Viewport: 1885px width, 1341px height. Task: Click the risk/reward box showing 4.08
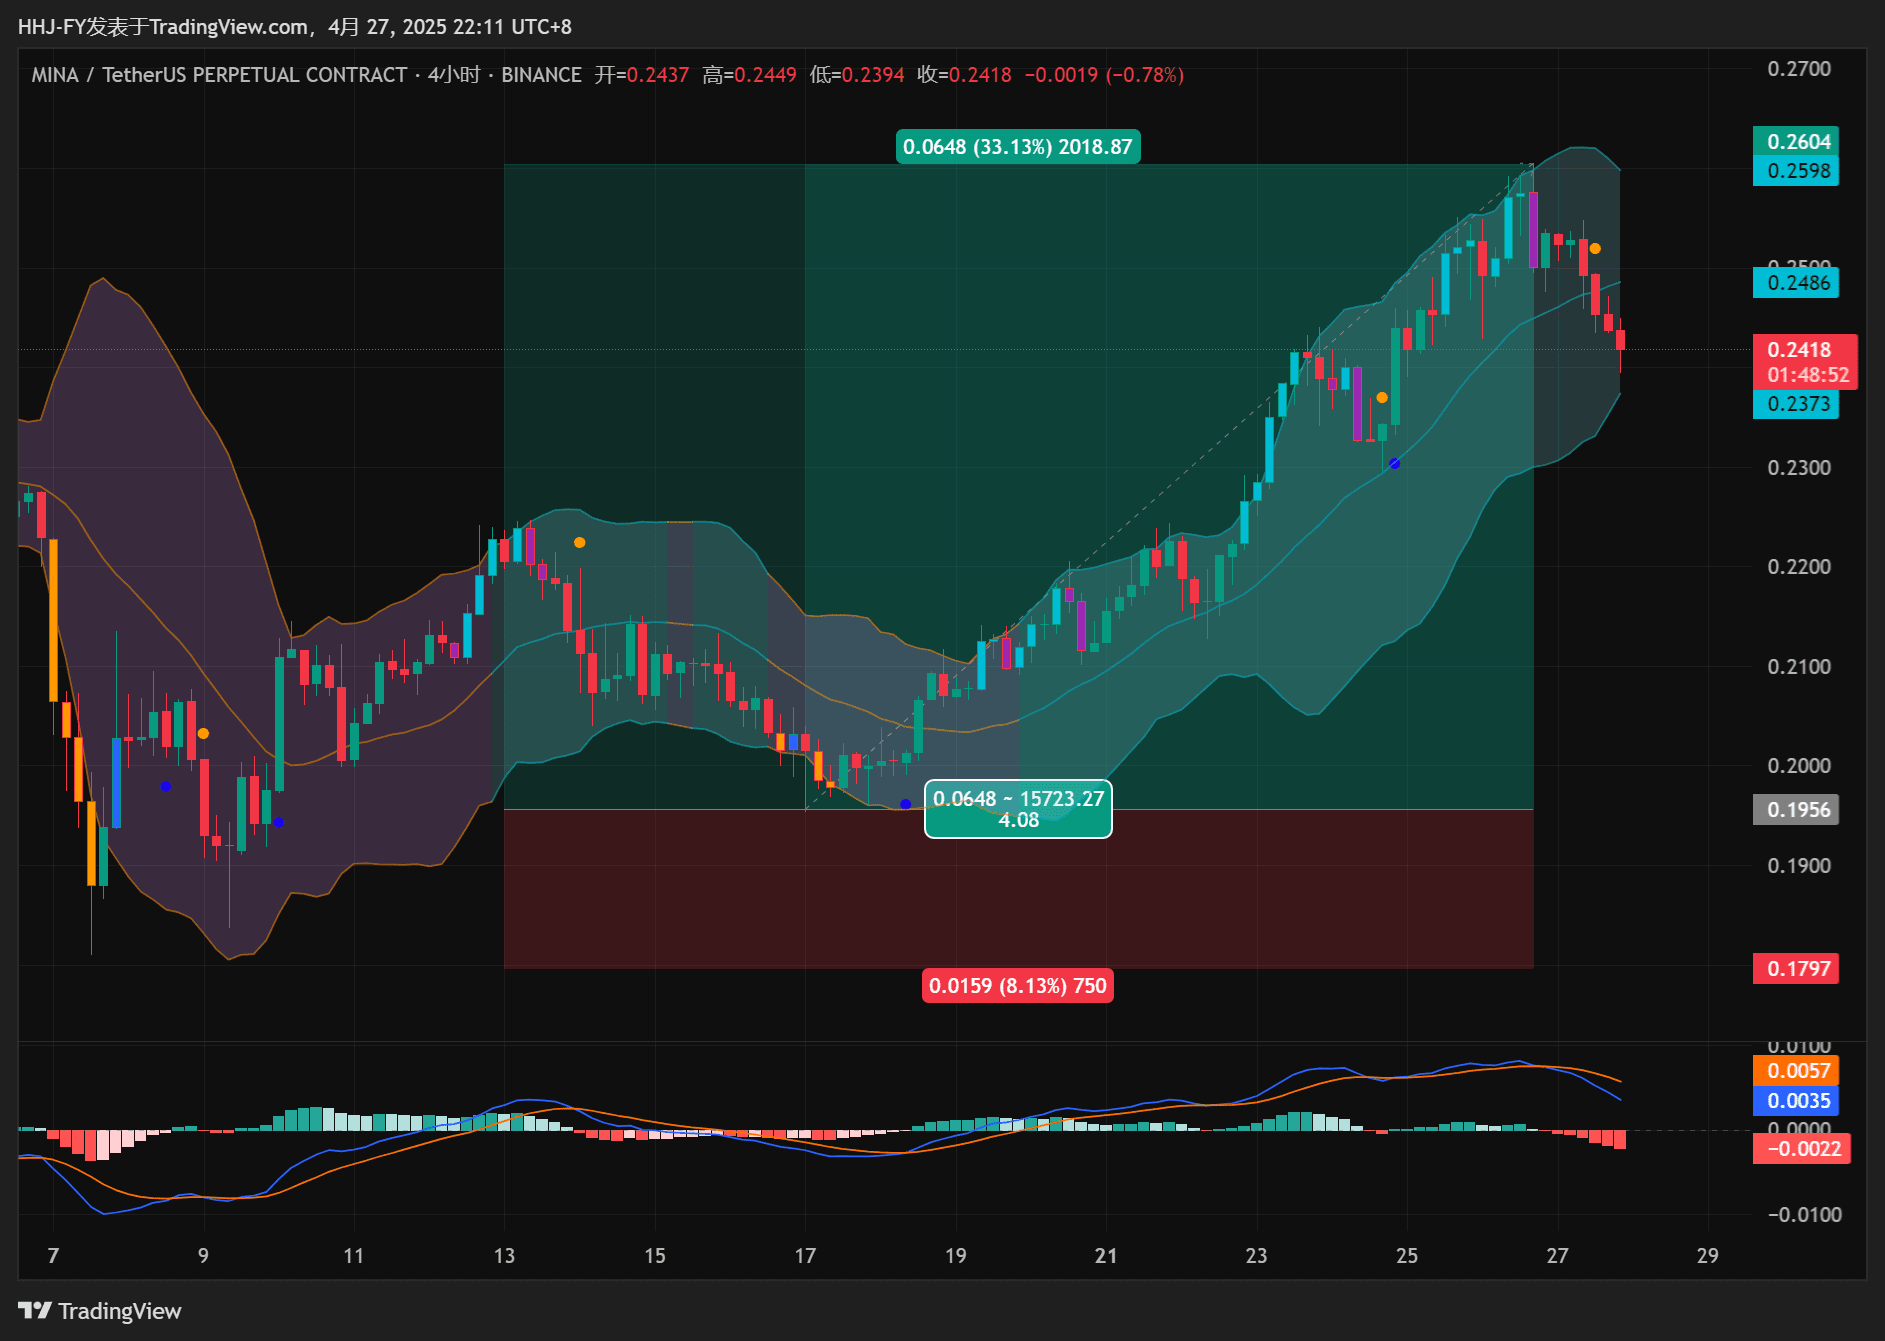click(x=1018, y=809)
